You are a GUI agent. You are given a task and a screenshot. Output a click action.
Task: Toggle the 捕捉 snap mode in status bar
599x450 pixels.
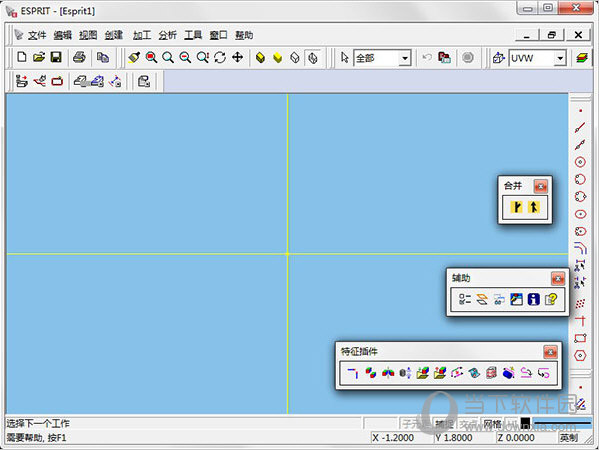[x=444, y=424]
